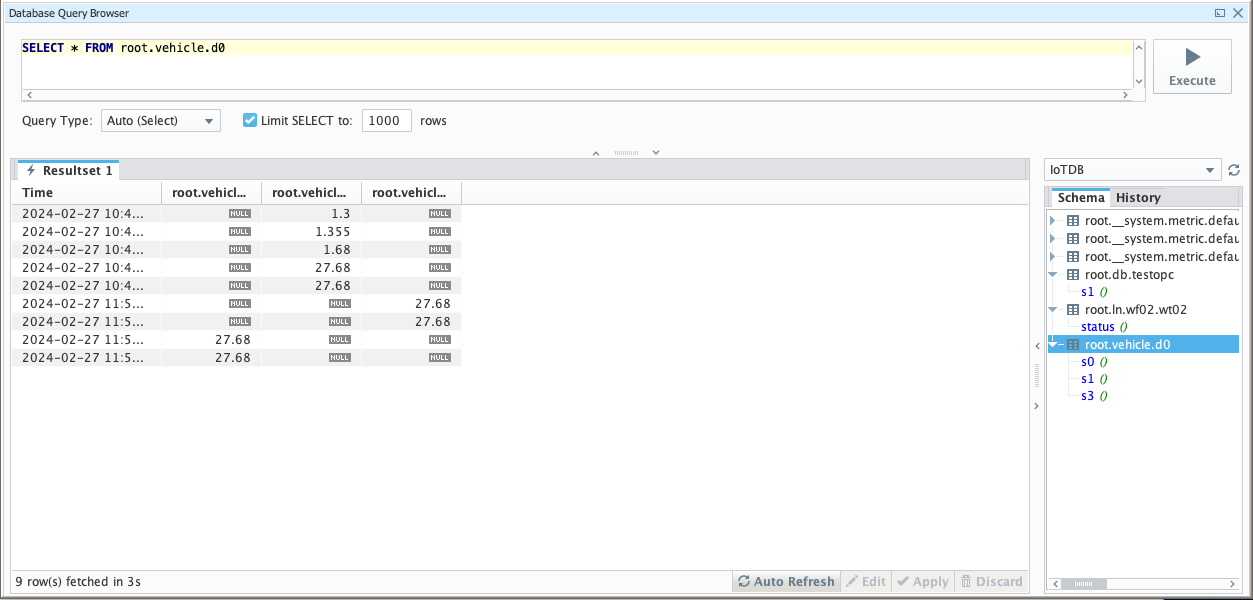Switch to the History tab

(x=1138, y=198)
